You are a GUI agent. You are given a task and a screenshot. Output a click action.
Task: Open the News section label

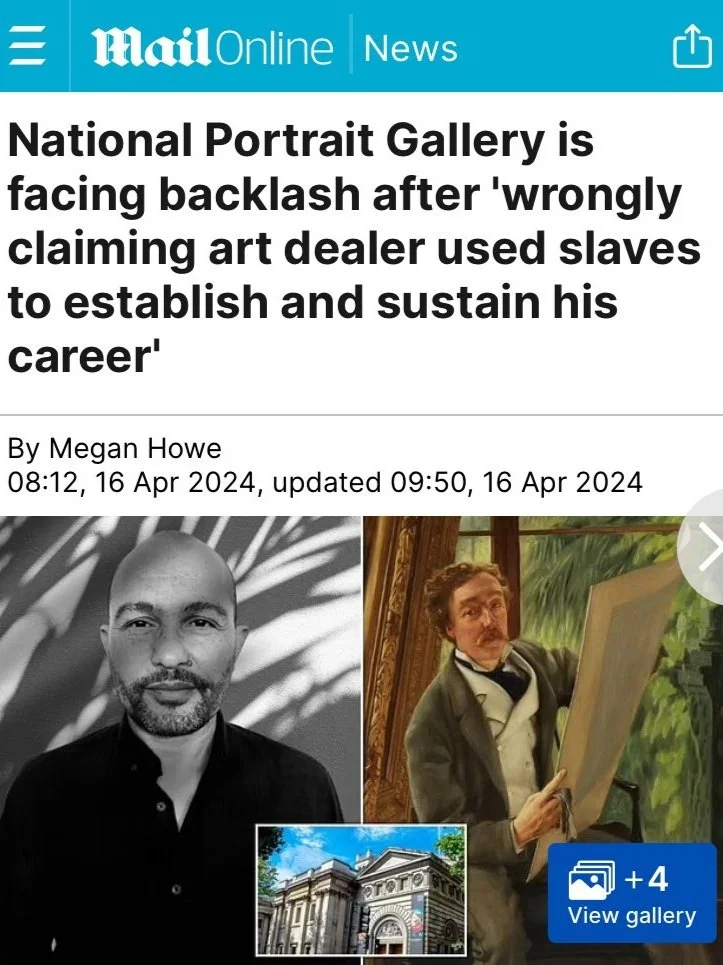click(410, 48)
